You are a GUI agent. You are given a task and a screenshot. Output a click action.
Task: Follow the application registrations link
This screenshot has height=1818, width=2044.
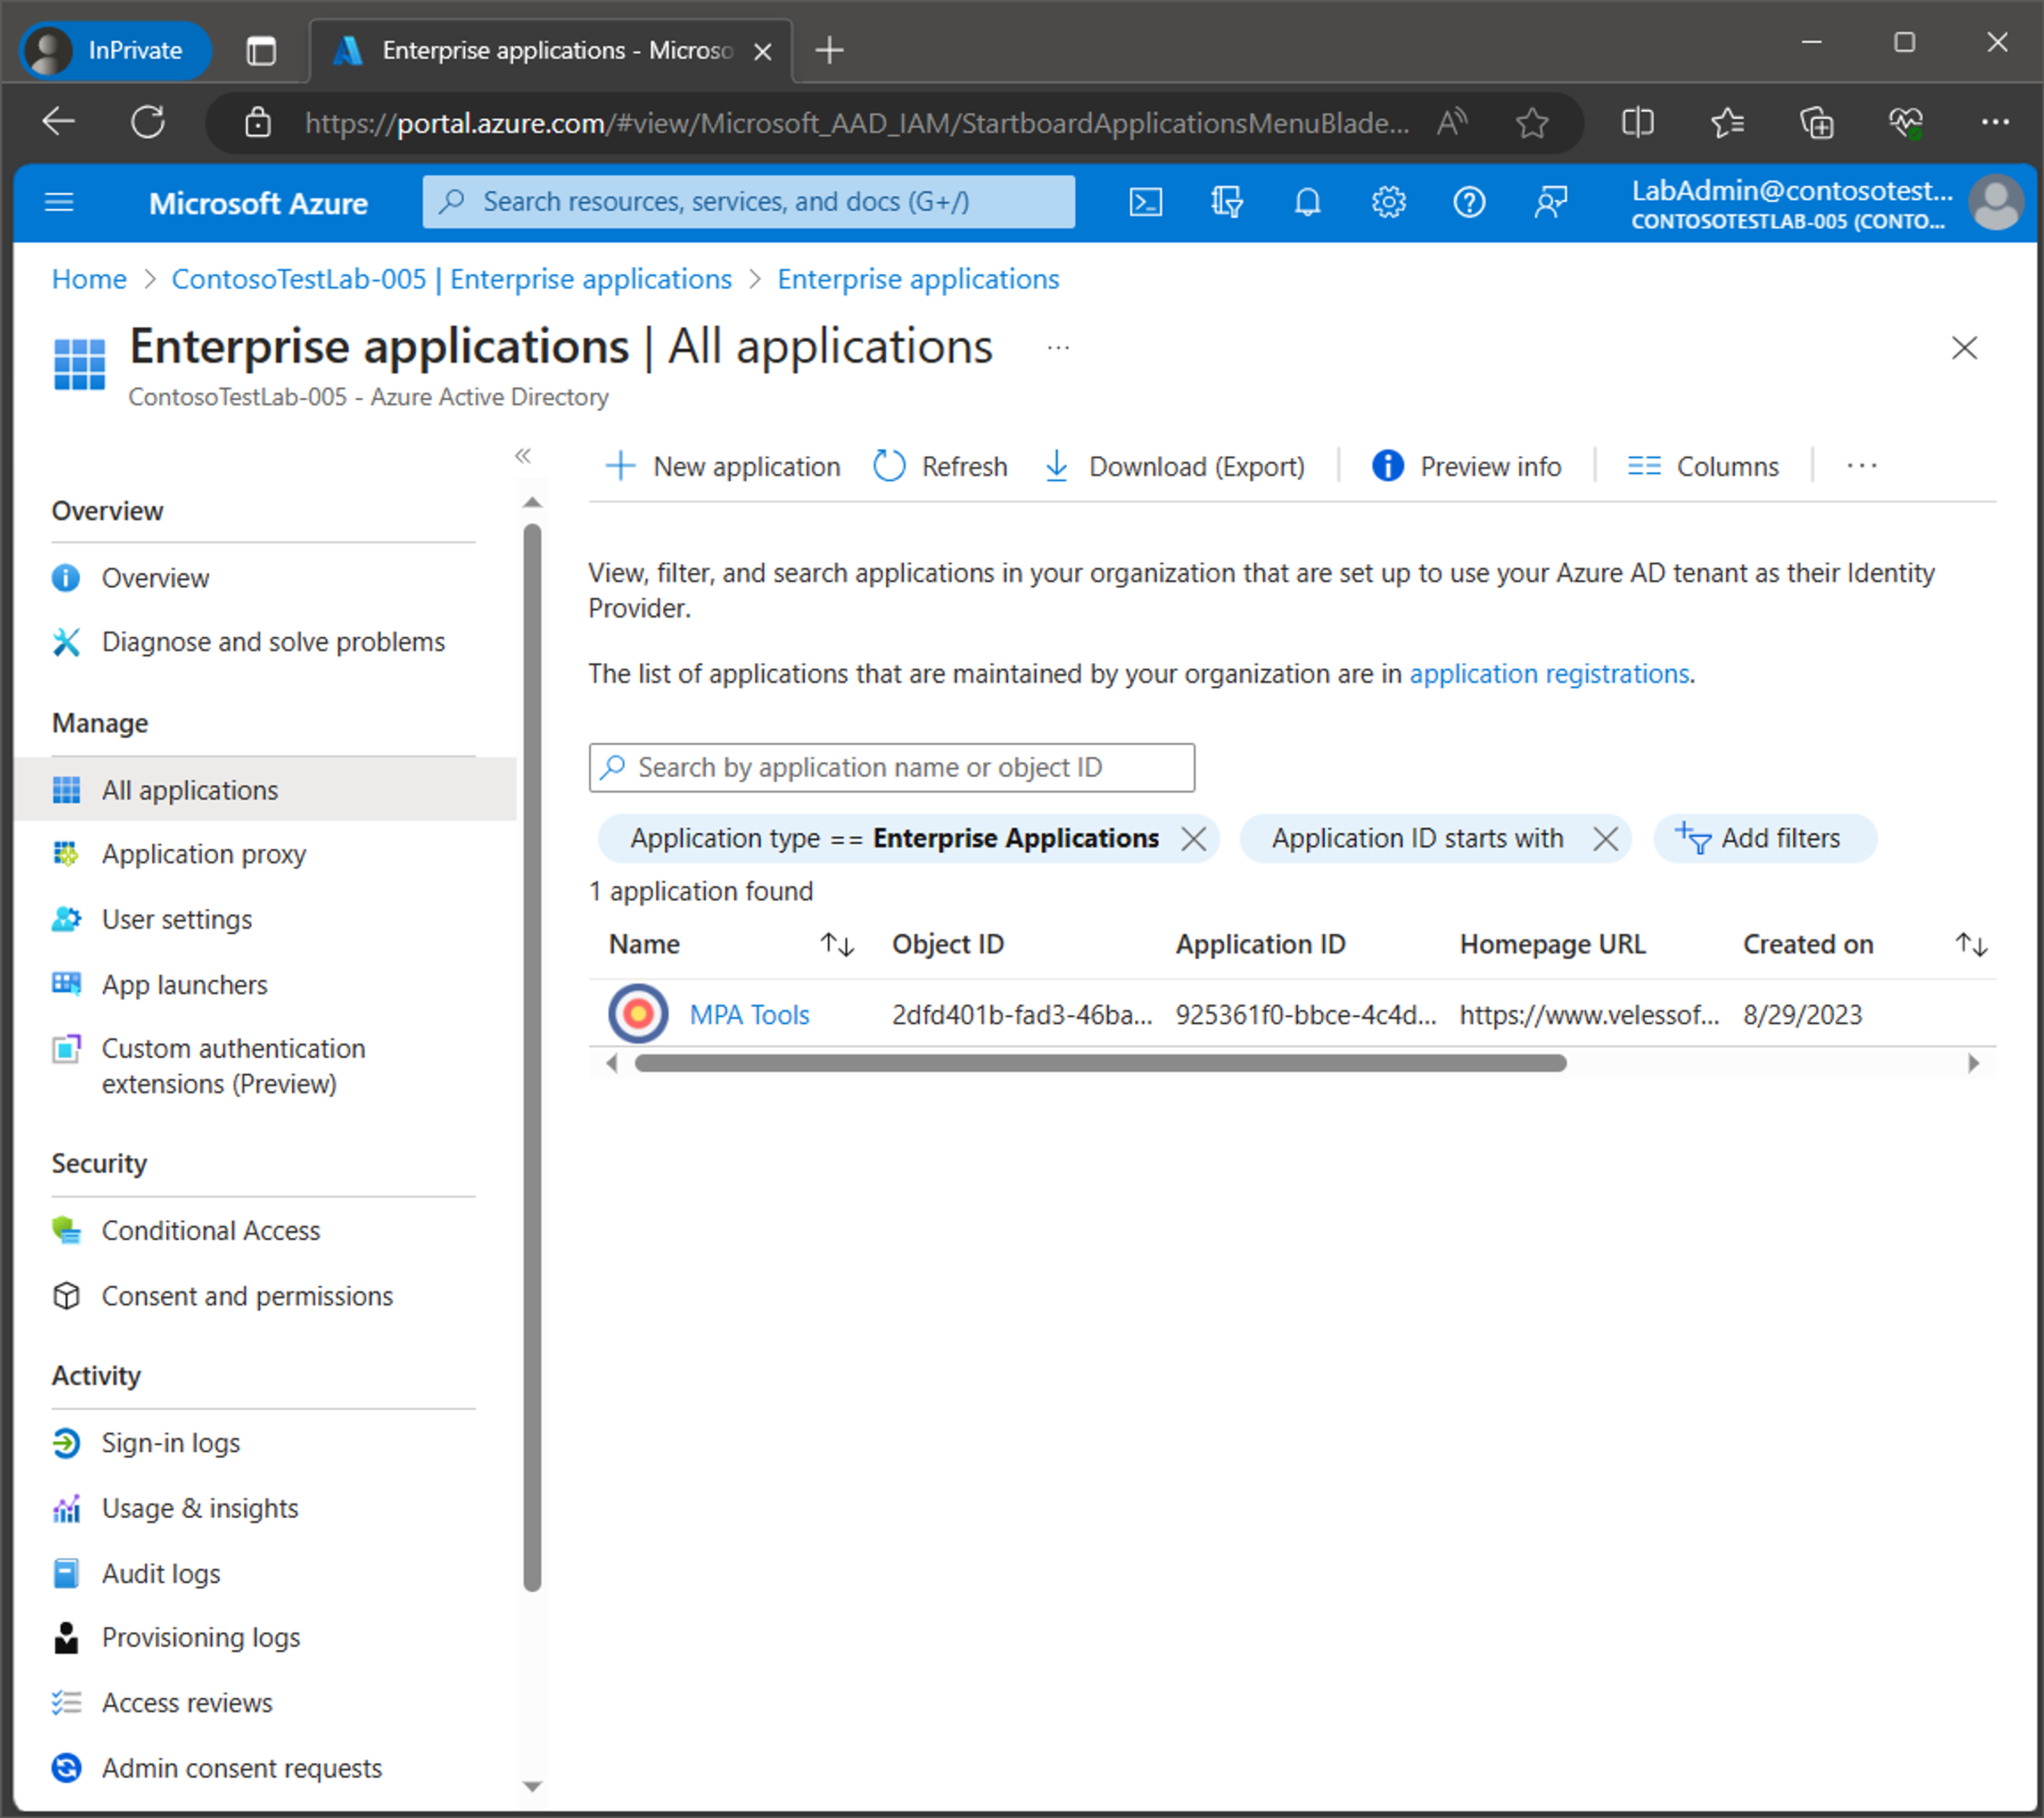click(1549, 674)
